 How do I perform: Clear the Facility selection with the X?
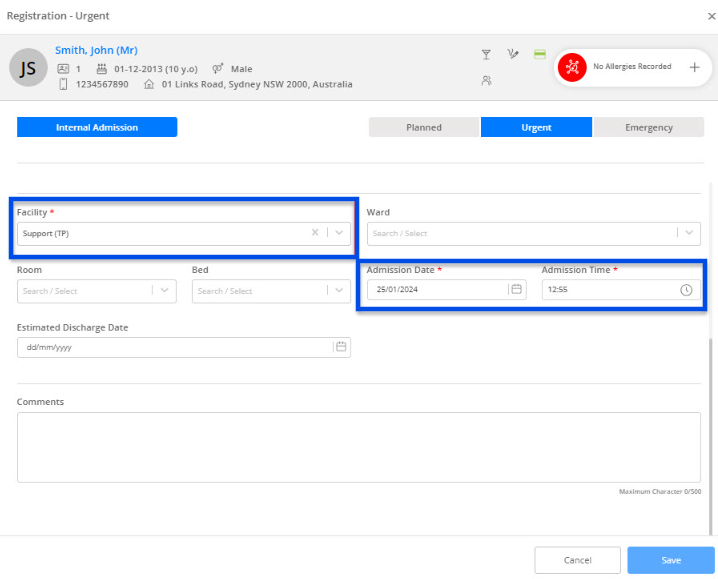314,233
